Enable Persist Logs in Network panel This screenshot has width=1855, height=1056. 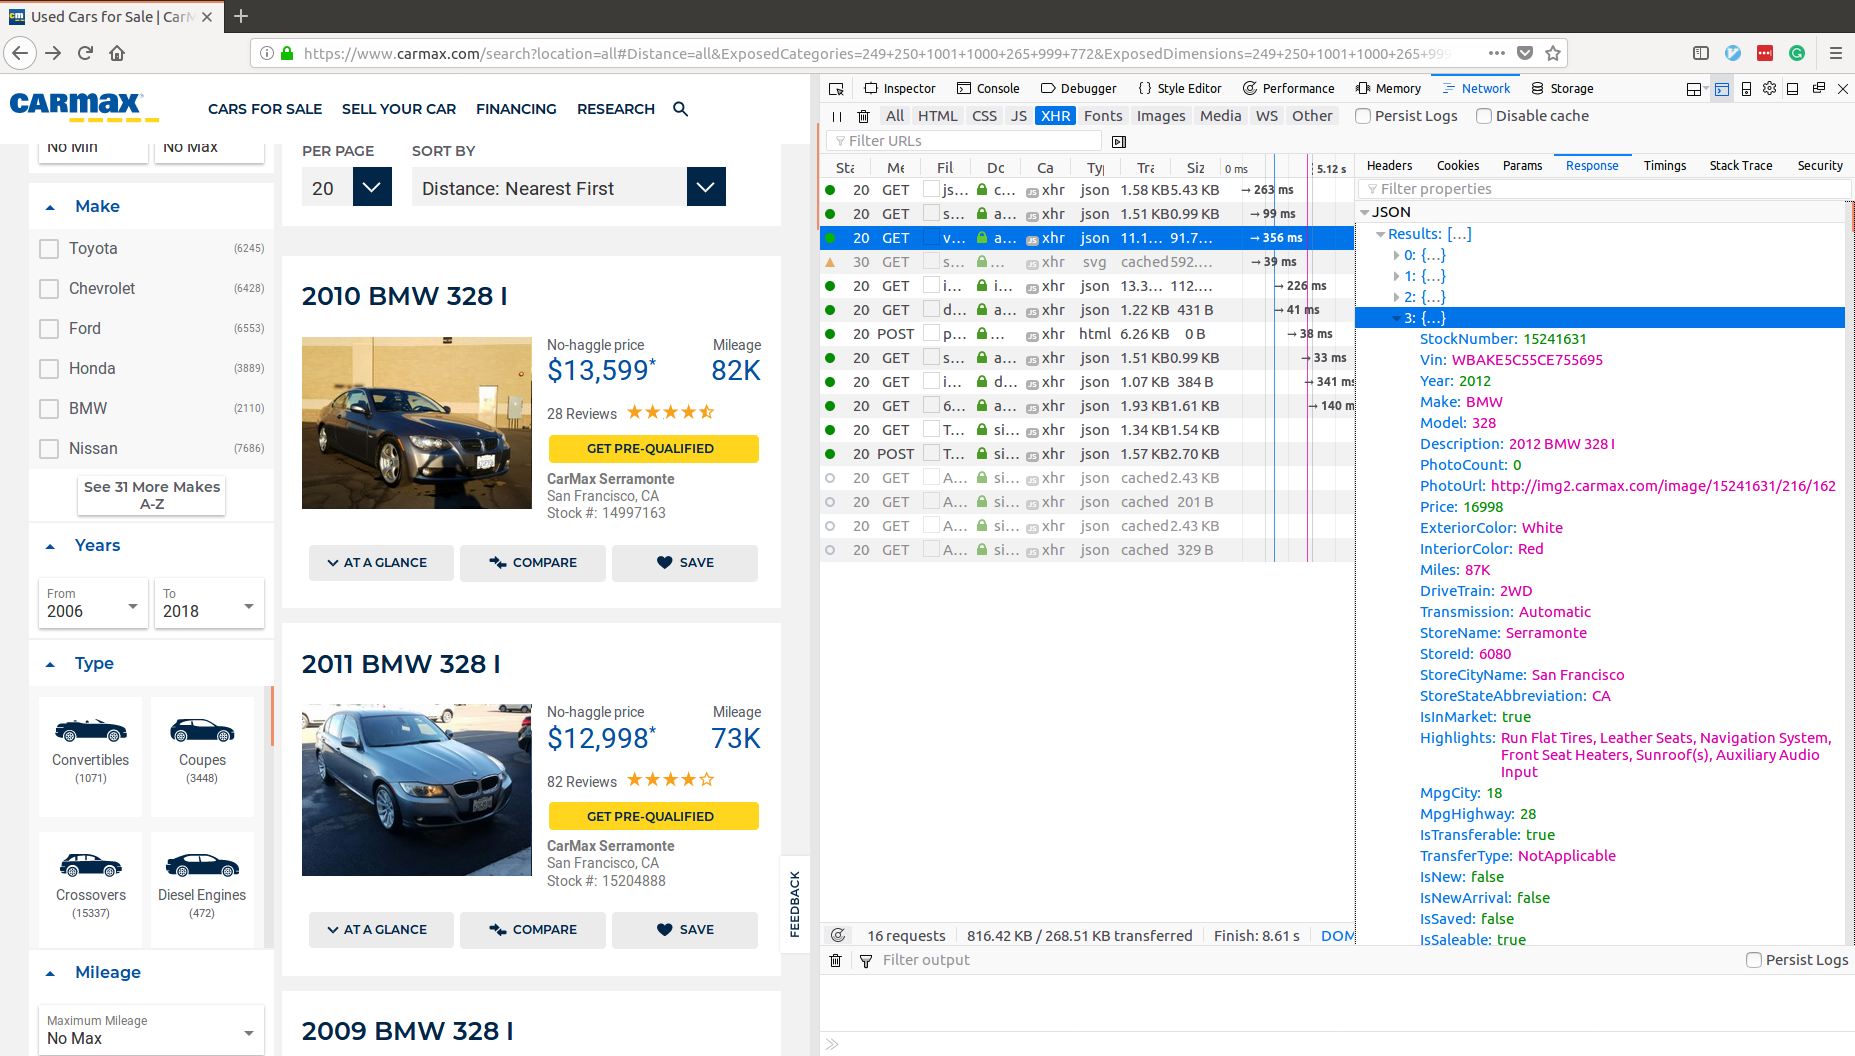[1363, 116]
